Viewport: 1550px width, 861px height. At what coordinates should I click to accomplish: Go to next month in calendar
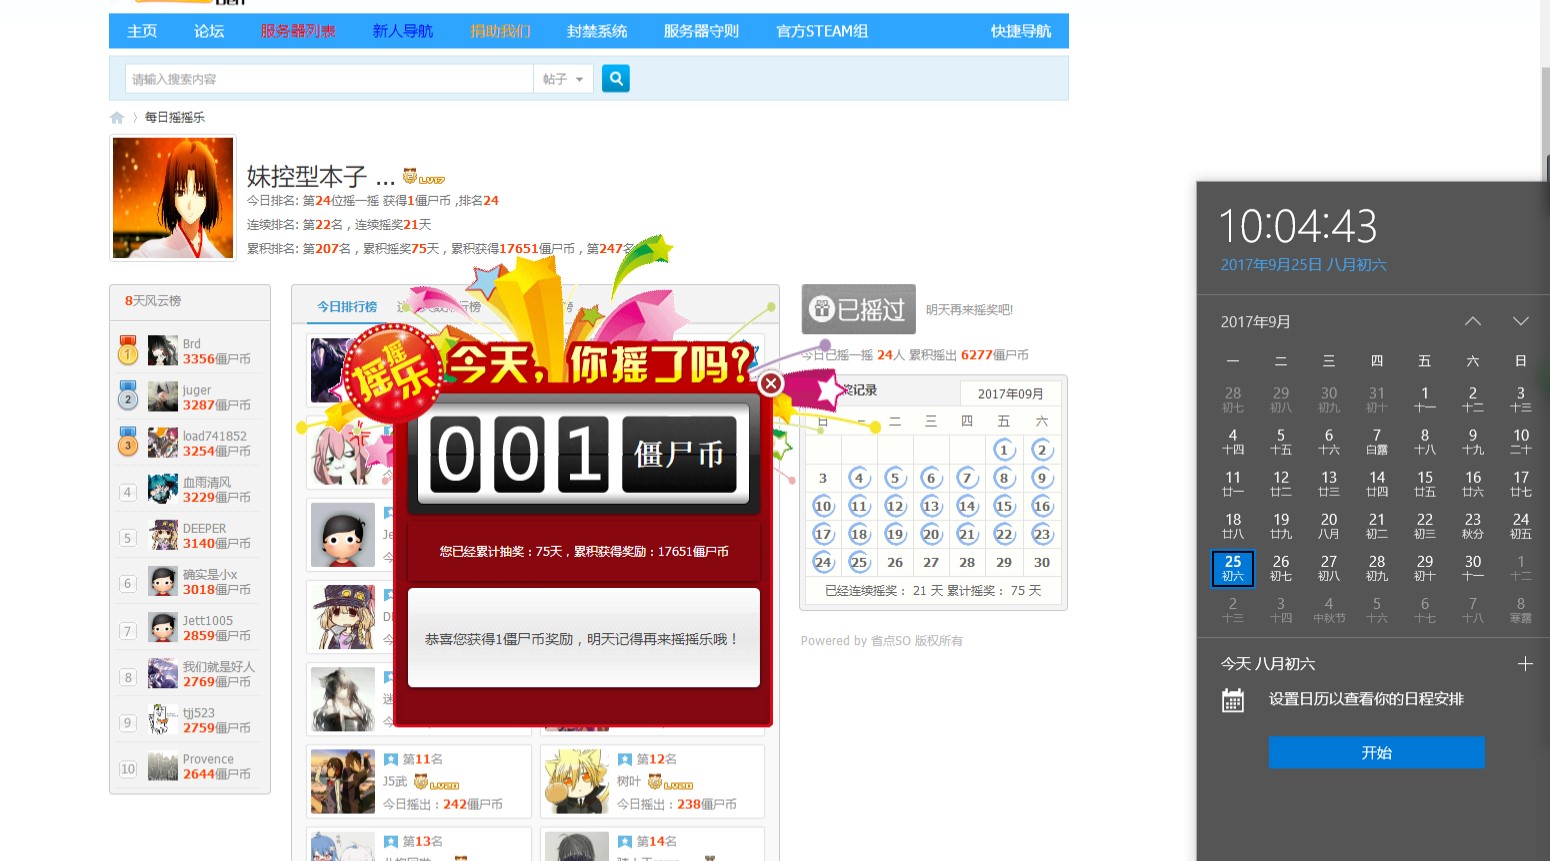coord(1520,322)
